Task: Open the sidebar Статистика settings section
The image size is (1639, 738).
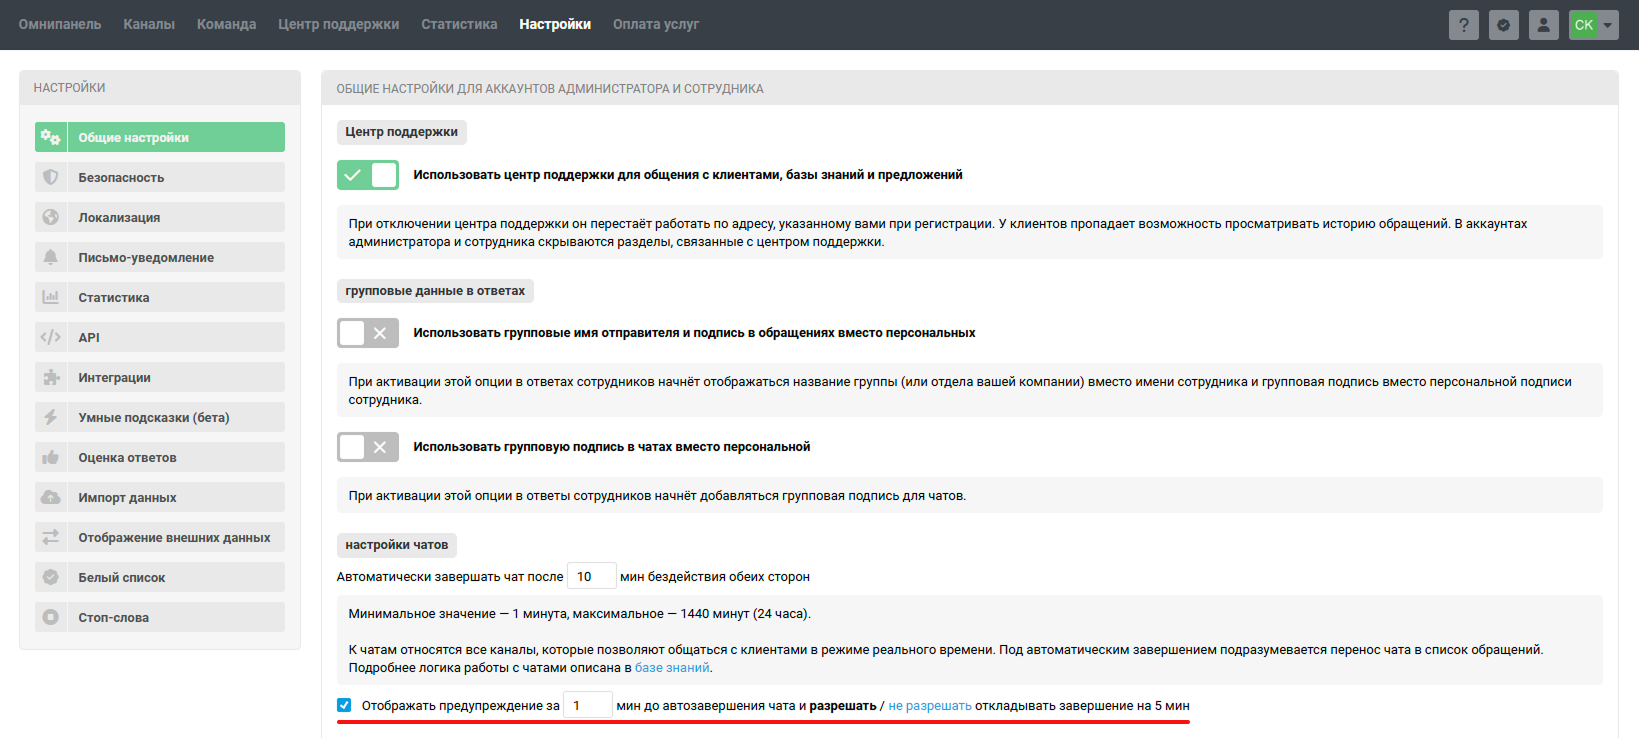Action: click(x=160, y=297)
